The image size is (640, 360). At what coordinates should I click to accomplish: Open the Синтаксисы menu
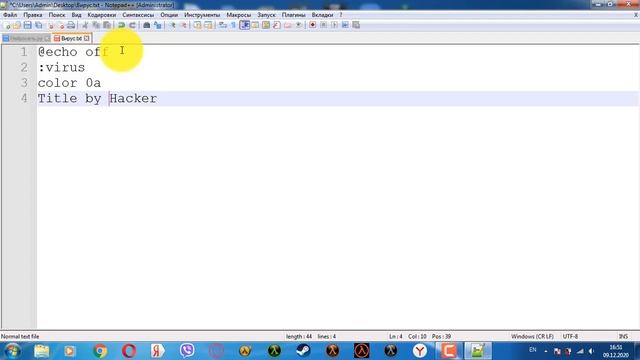pyautogui.click(x=138, y=15)
